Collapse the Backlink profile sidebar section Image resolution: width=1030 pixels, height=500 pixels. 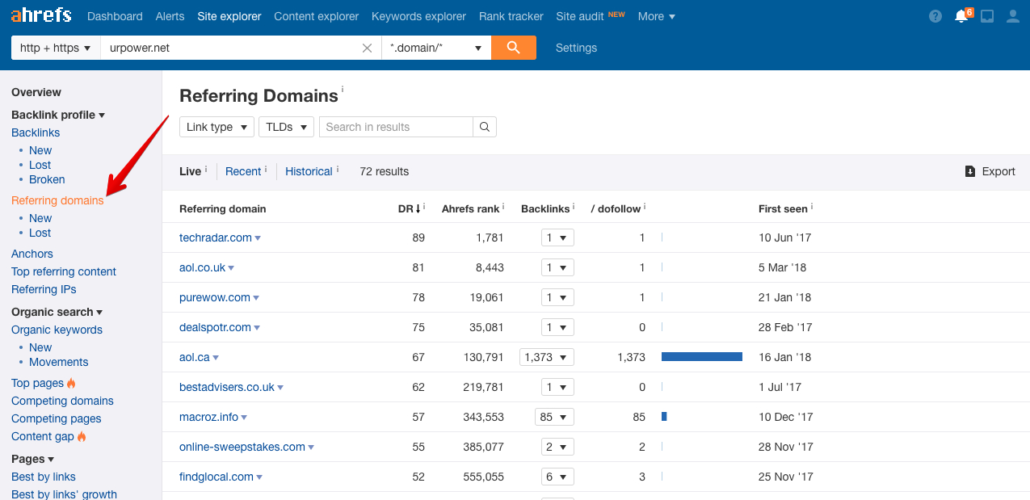58,115
